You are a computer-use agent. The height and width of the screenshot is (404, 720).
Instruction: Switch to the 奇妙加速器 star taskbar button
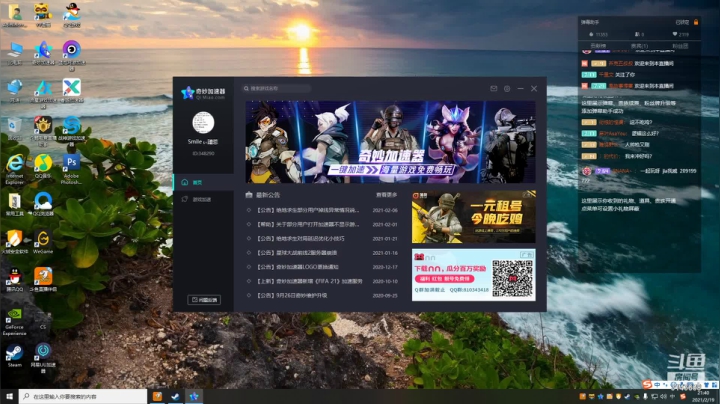[194, 396]
